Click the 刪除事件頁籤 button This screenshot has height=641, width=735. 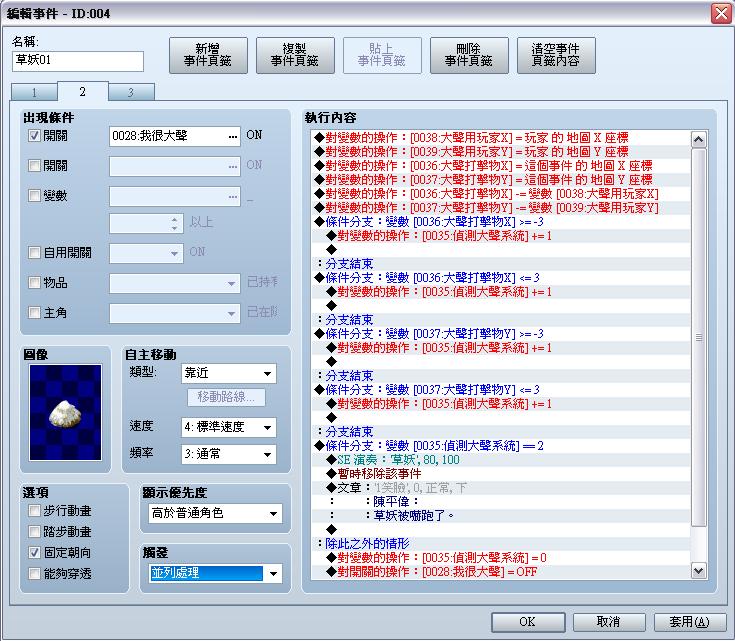click(x=469, y=55)
